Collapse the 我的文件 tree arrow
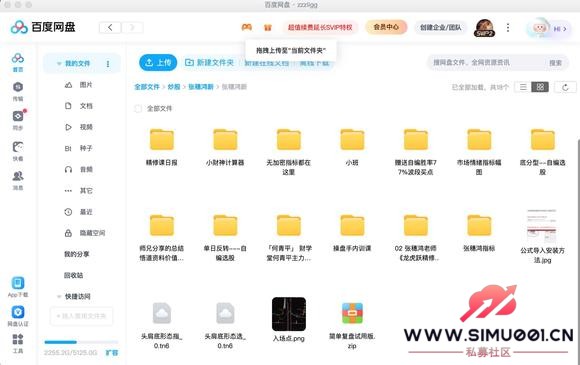This screenshot has height=365, width=580. [x=59, y=64]
